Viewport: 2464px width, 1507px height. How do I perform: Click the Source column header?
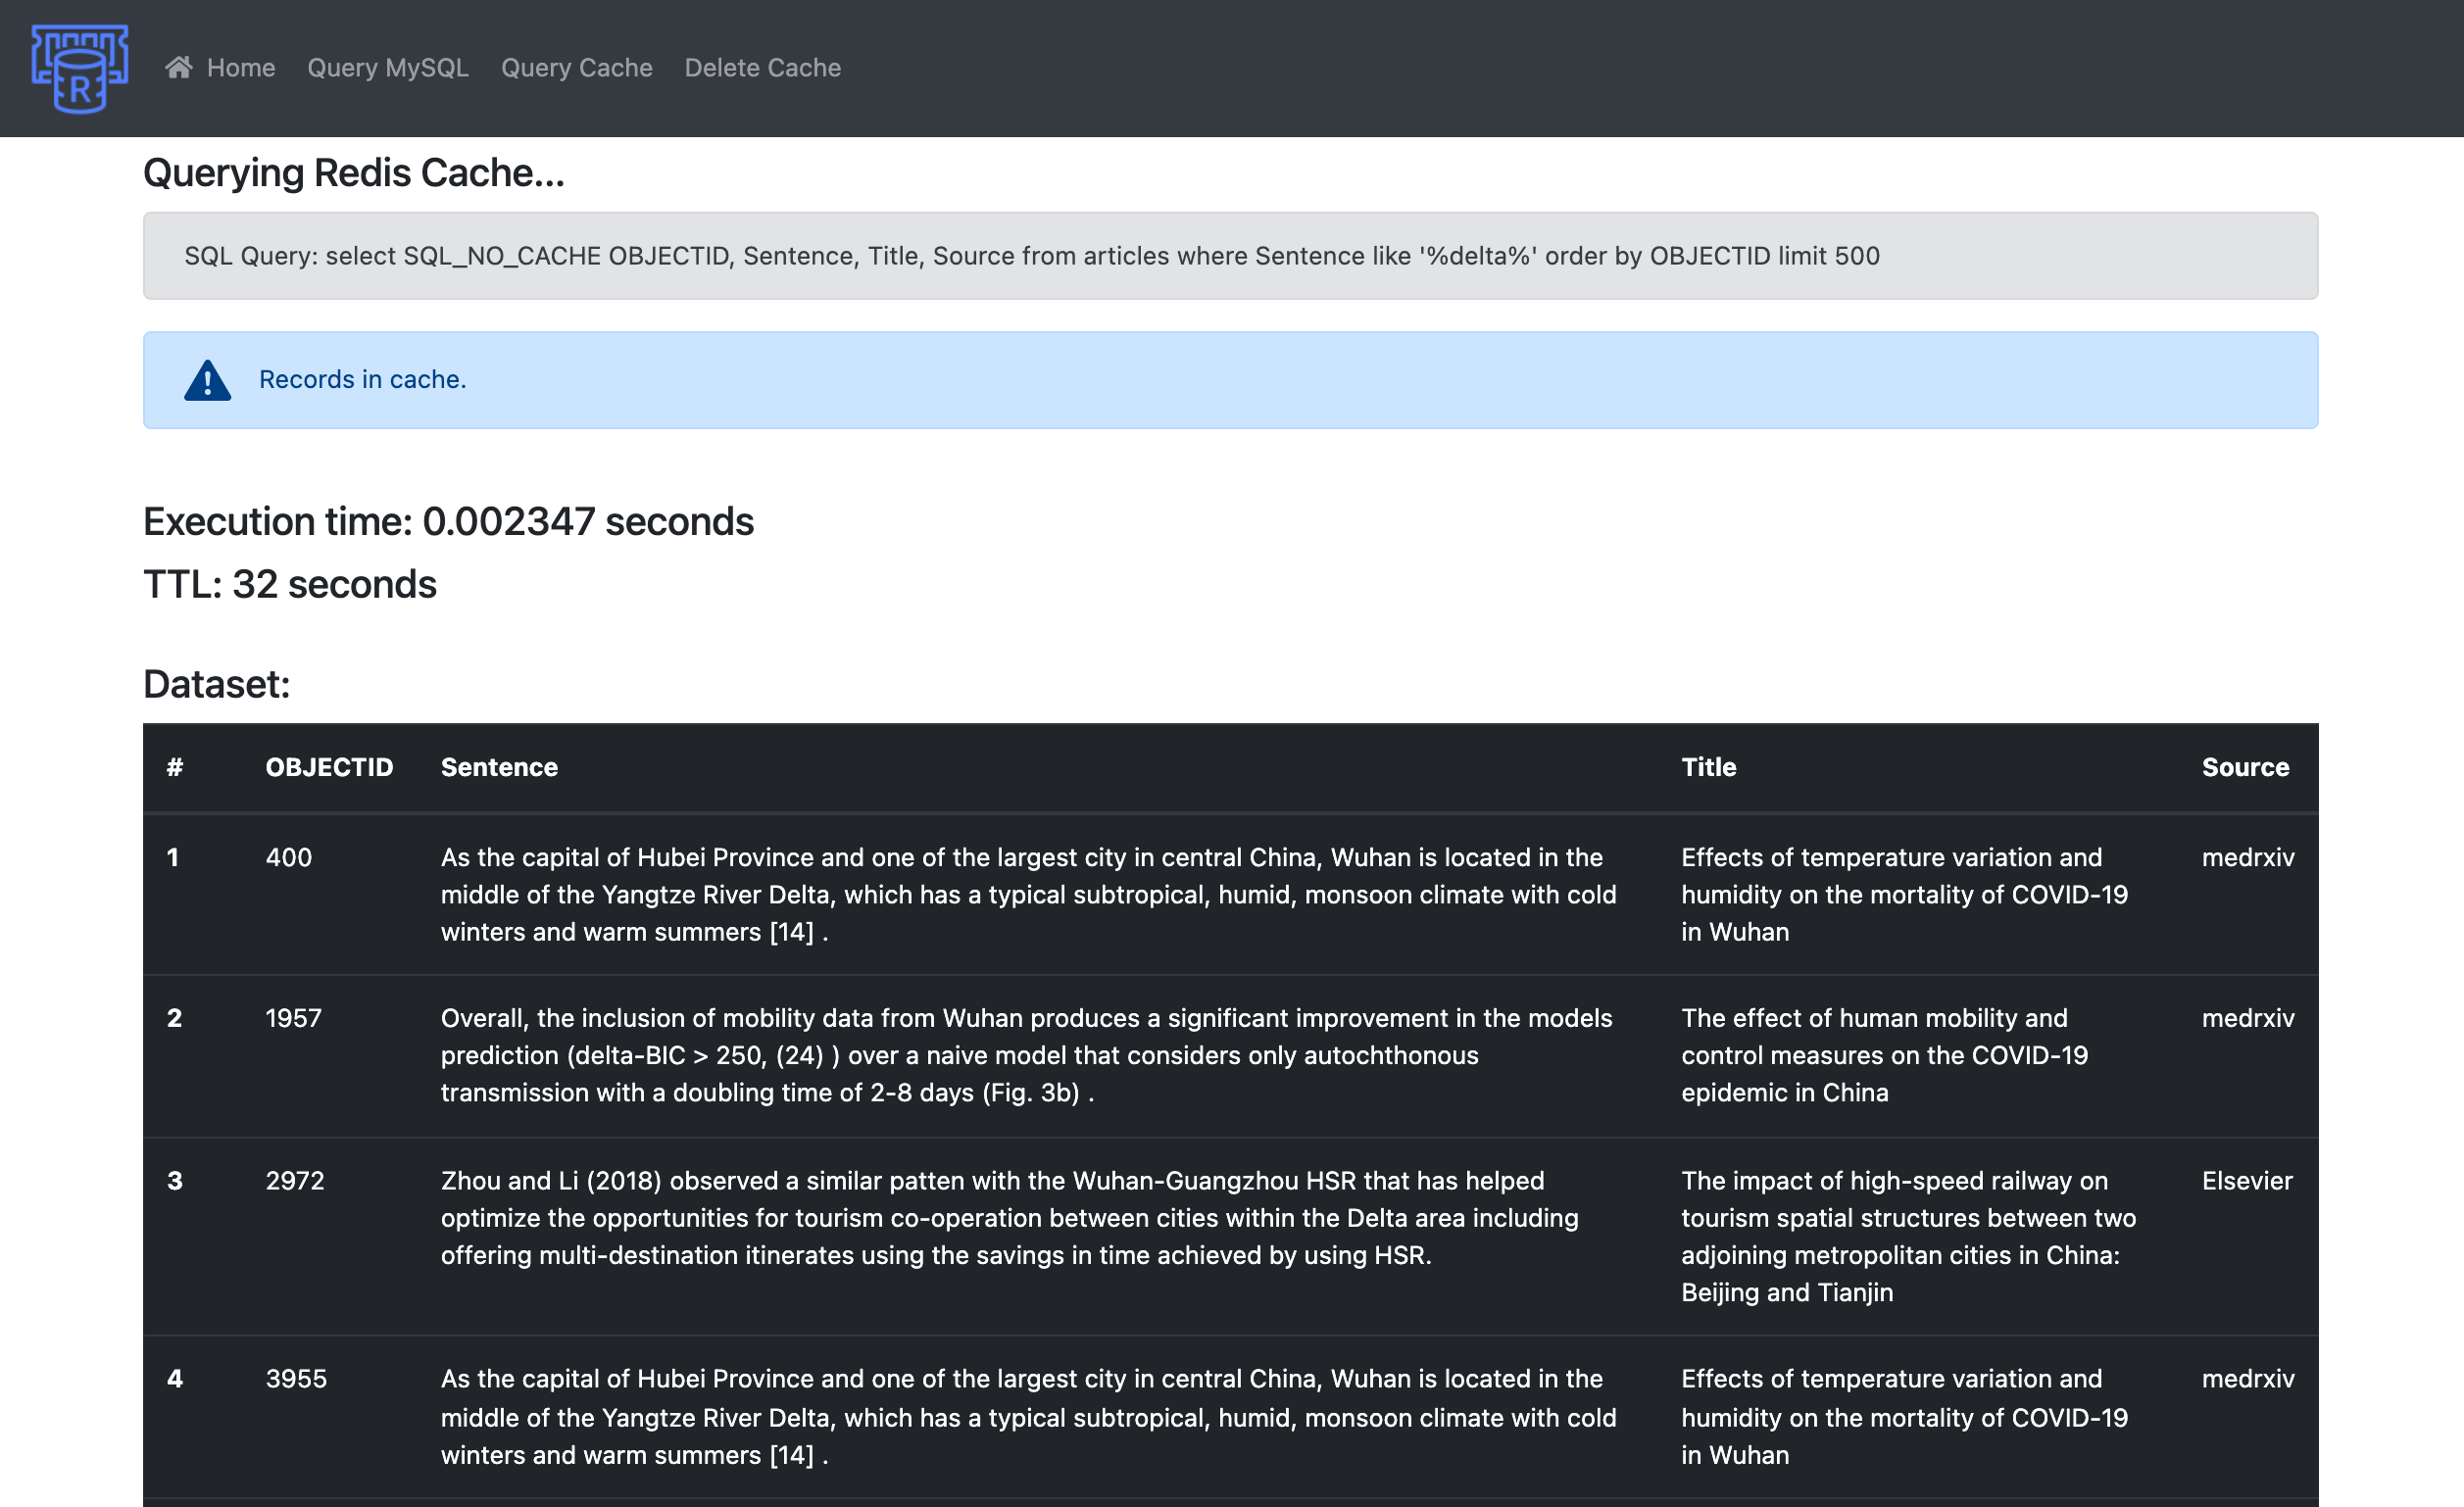tap(2244, 768)
